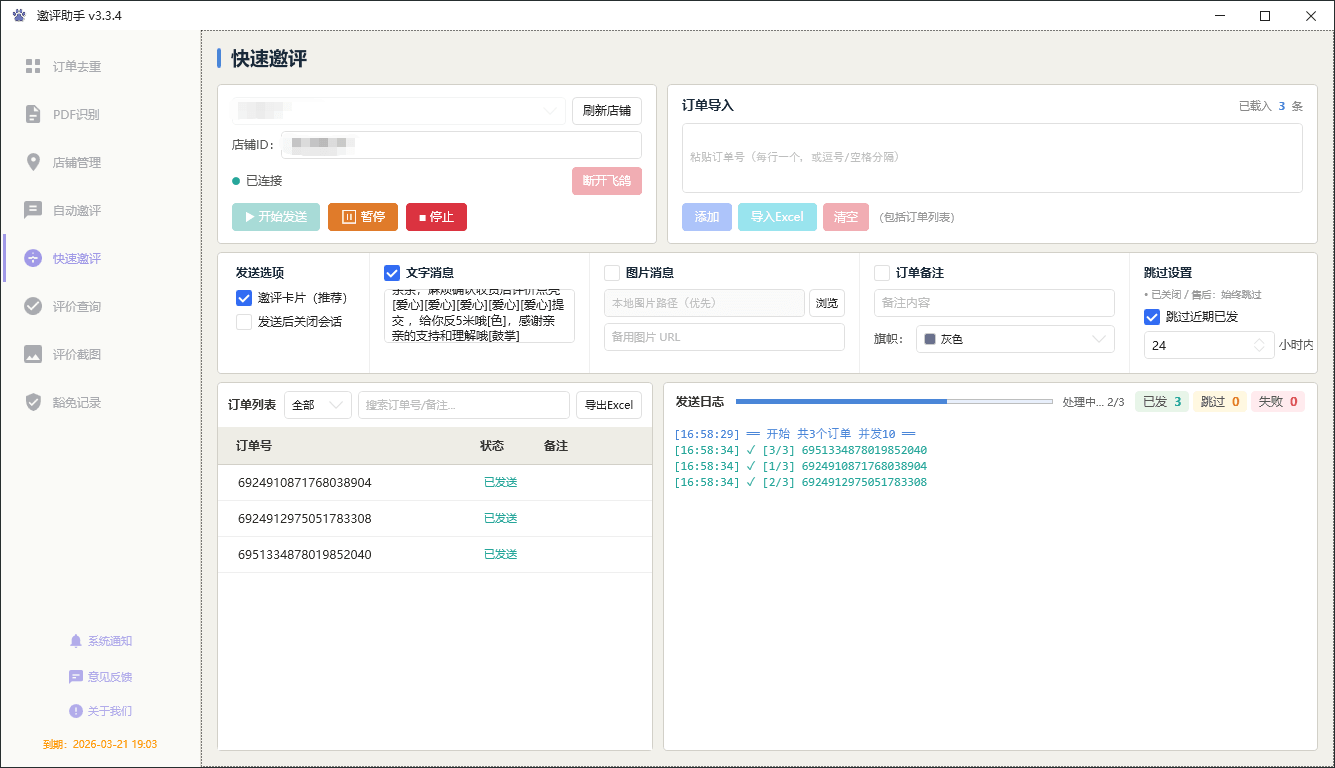This screenshot has height=768, width=1335.
Task: Click the send log progress bar
Action: (x=894, y=402)
